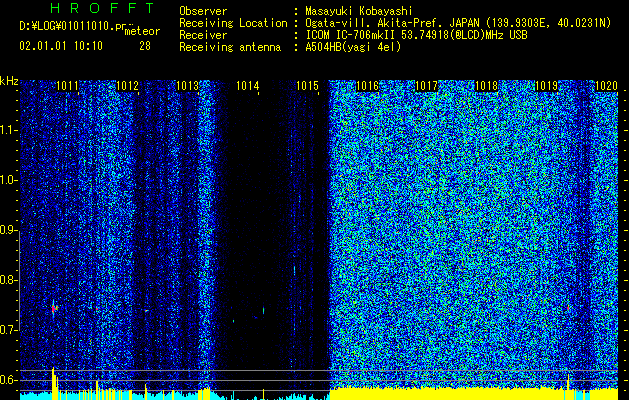Click the 1.1 frequency axis label
Viewport: 629px width, 400px height.
(x=8, y=130)
